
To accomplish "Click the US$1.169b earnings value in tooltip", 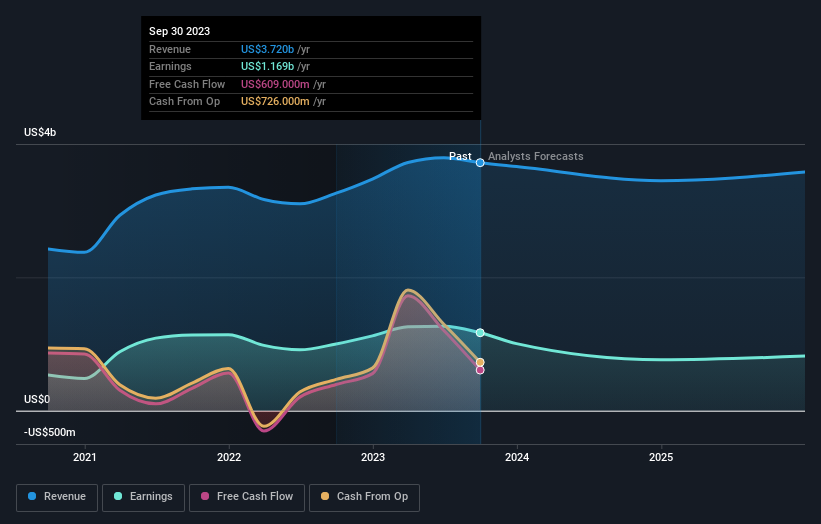I will [x=268, y=66].
